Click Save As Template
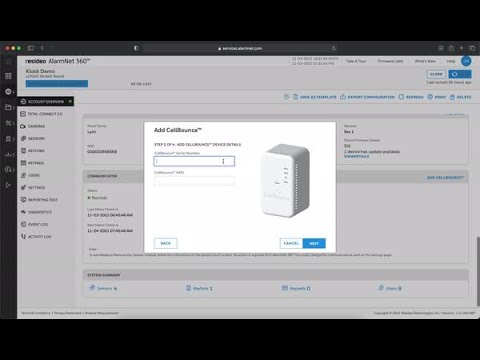This screenshot has height=360, width=480. [x=315, y=97]
